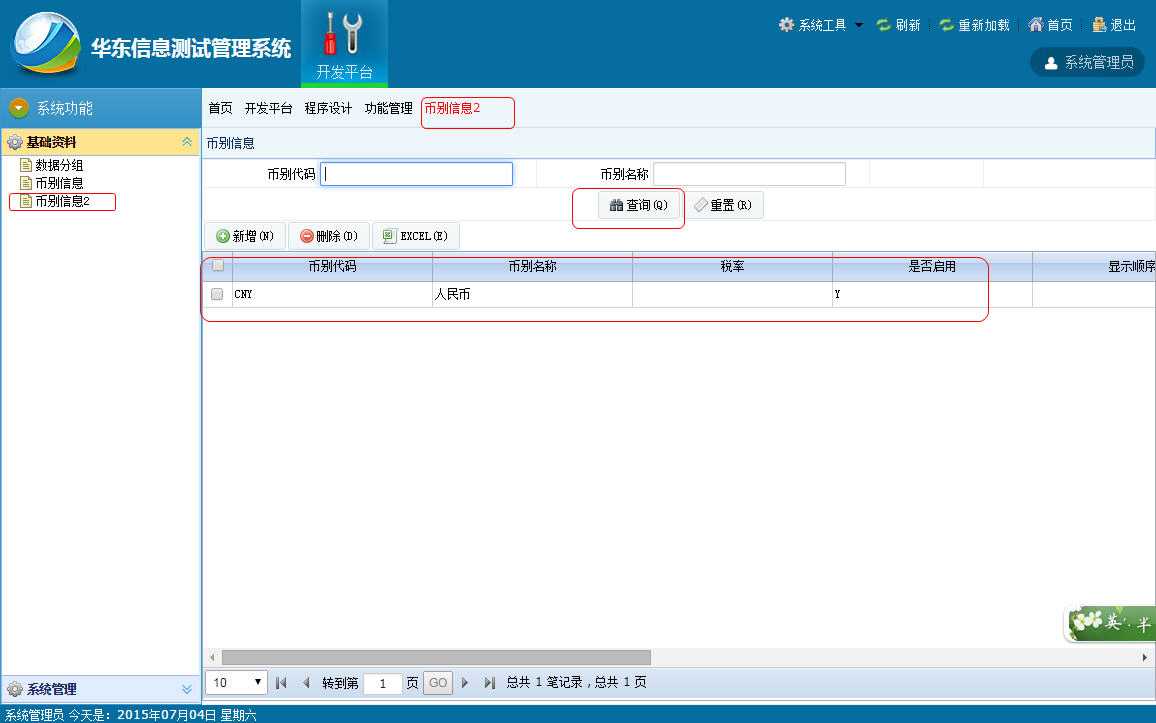Click the 重新加载 reload icon
Viewport: 1156px width, 723px height.
[x=947, y=25]
